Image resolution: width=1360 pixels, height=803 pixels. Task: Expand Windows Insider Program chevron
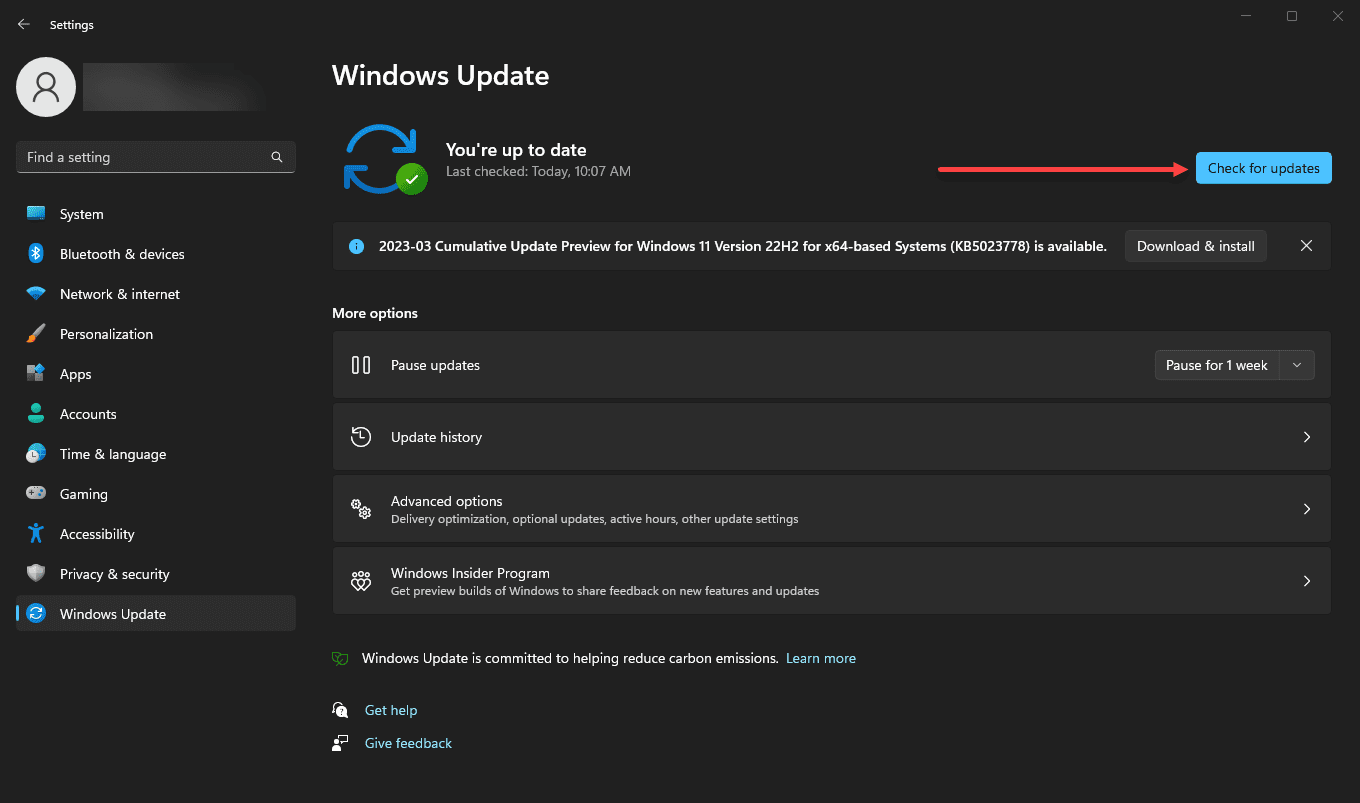click(x=1306, y=581)
